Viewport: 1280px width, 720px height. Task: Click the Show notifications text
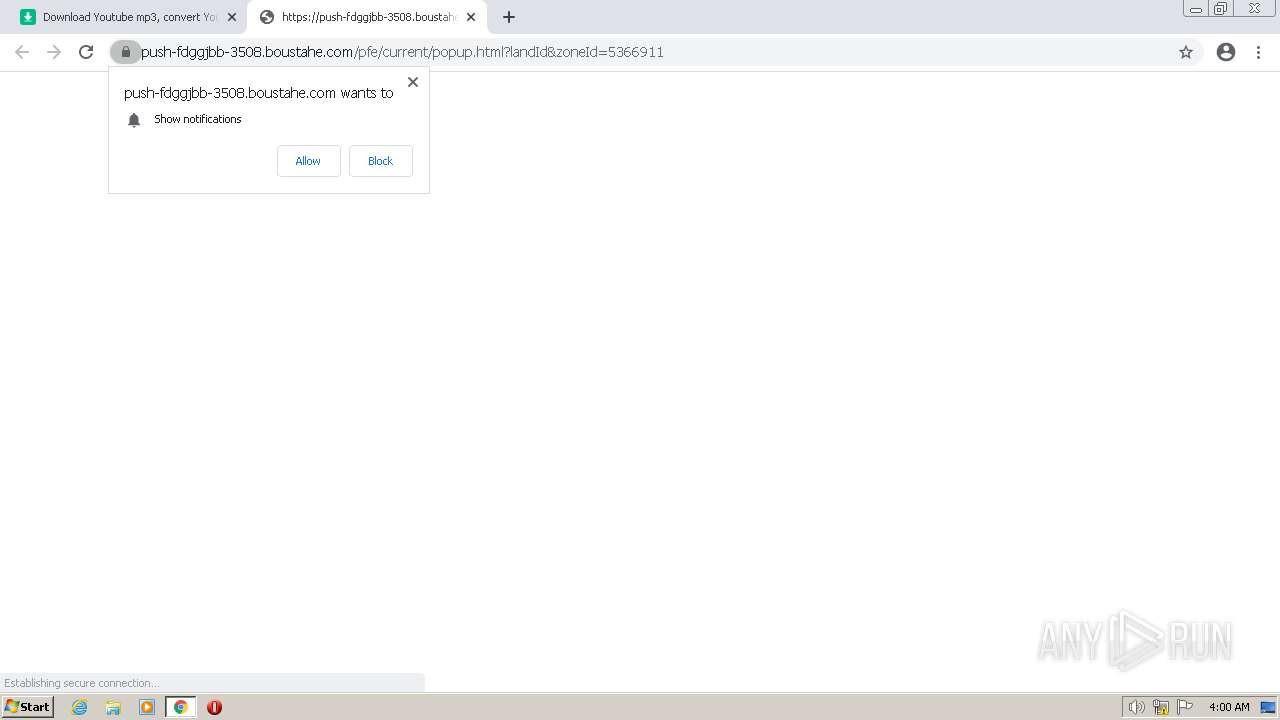pyautogui.click(x=198, y=119)
